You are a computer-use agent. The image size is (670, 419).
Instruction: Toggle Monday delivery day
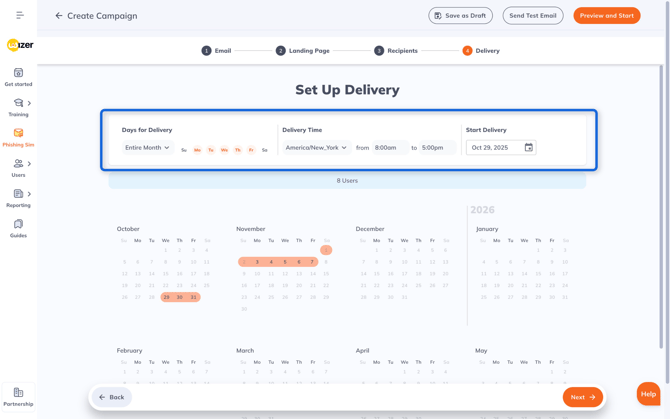[197, 150]
